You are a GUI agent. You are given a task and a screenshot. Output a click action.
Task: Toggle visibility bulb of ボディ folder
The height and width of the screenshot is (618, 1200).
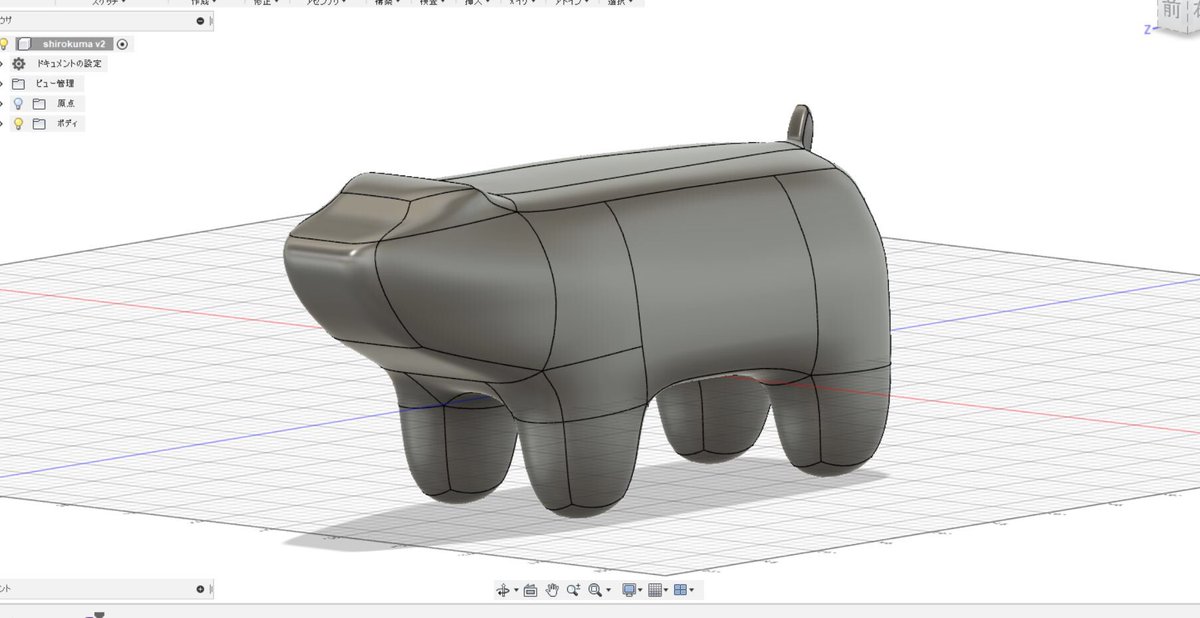coord(18,124)
